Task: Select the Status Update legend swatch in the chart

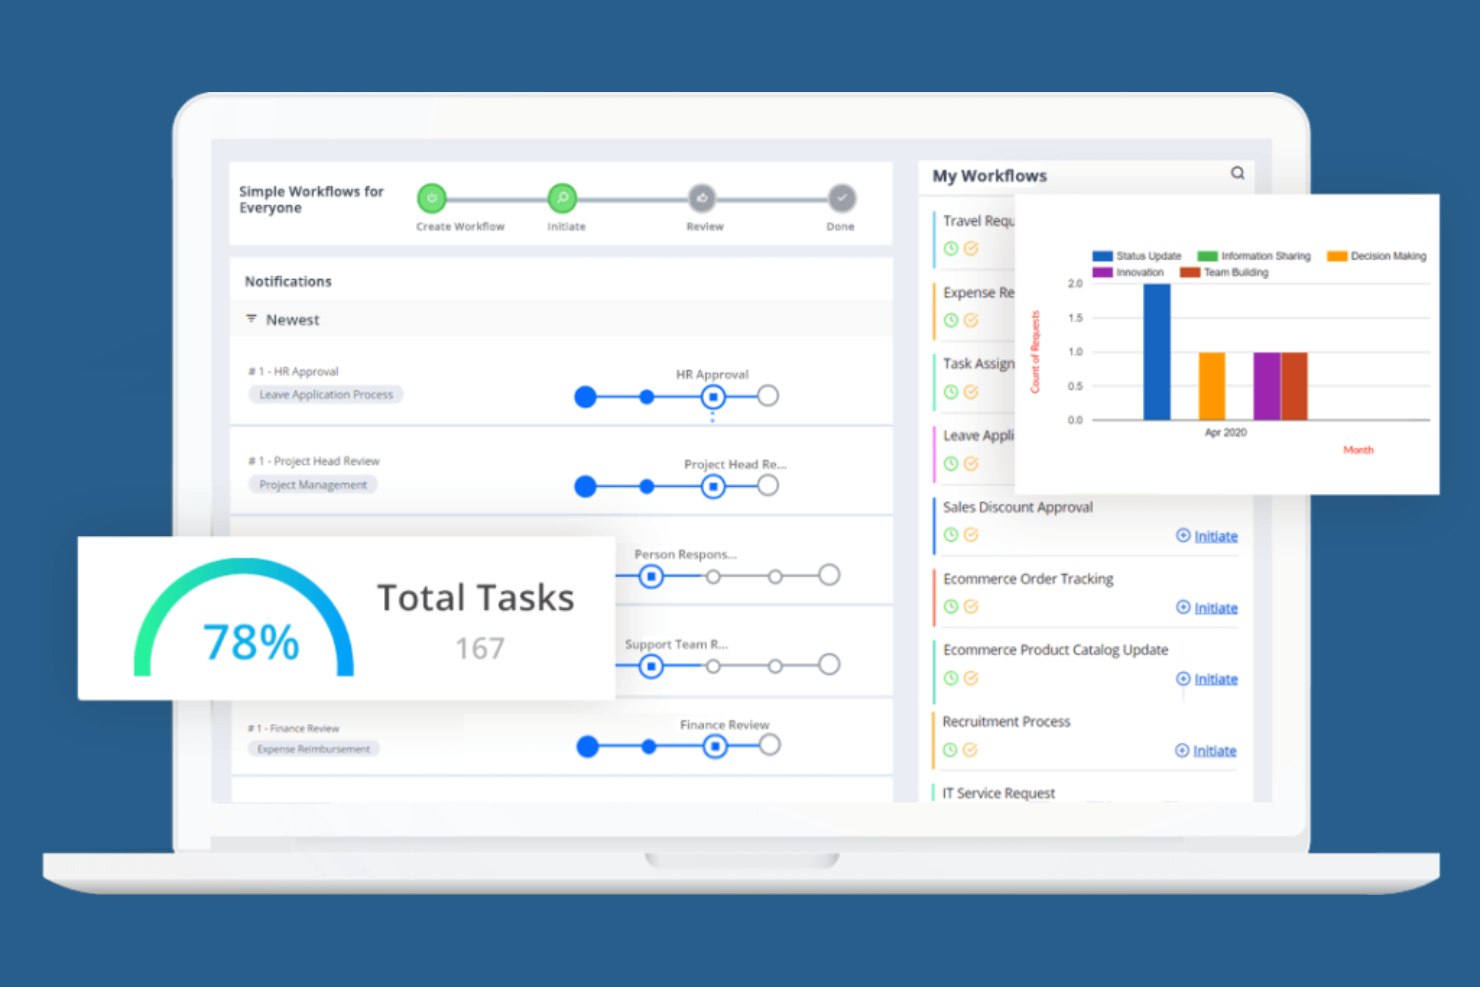Action: [1103, 256]
